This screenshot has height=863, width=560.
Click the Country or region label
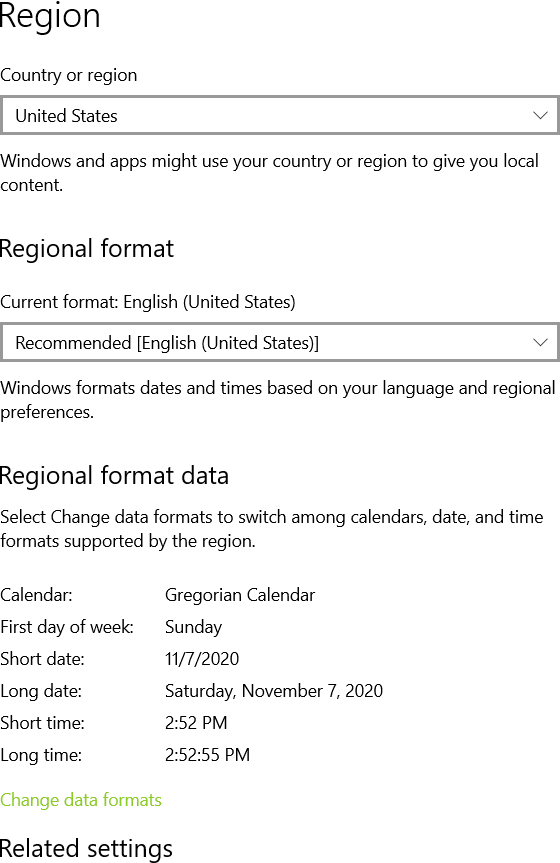69,75
